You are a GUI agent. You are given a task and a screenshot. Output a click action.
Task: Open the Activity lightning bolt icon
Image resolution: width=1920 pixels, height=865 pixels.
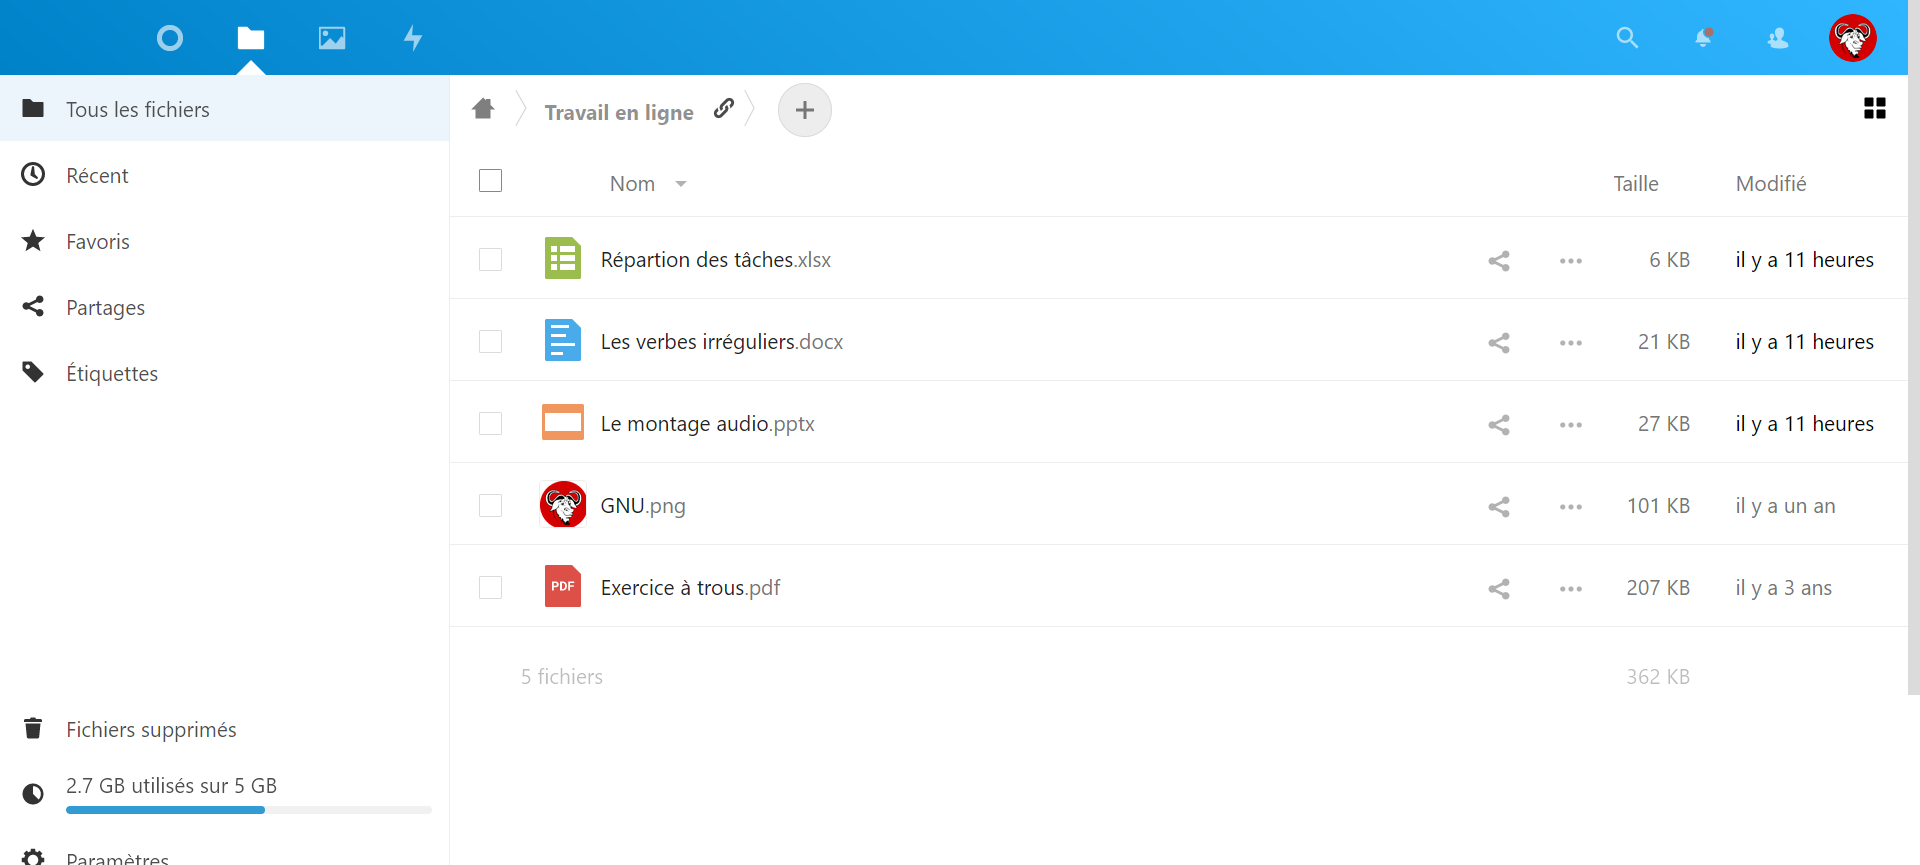click(x=412, y=38)
